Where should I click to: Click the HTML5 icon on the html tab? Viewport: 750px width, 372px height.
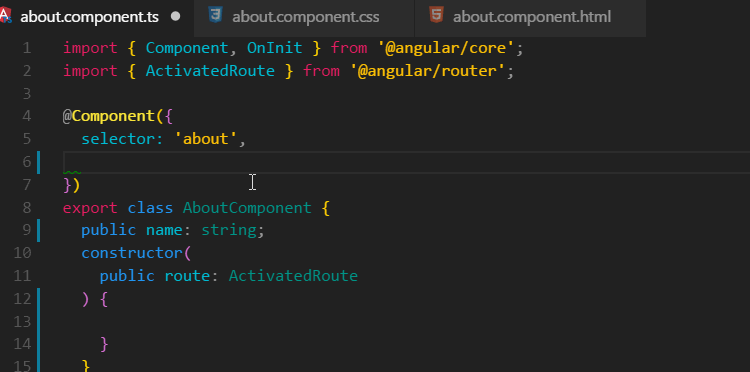click(x=436, y=15)
